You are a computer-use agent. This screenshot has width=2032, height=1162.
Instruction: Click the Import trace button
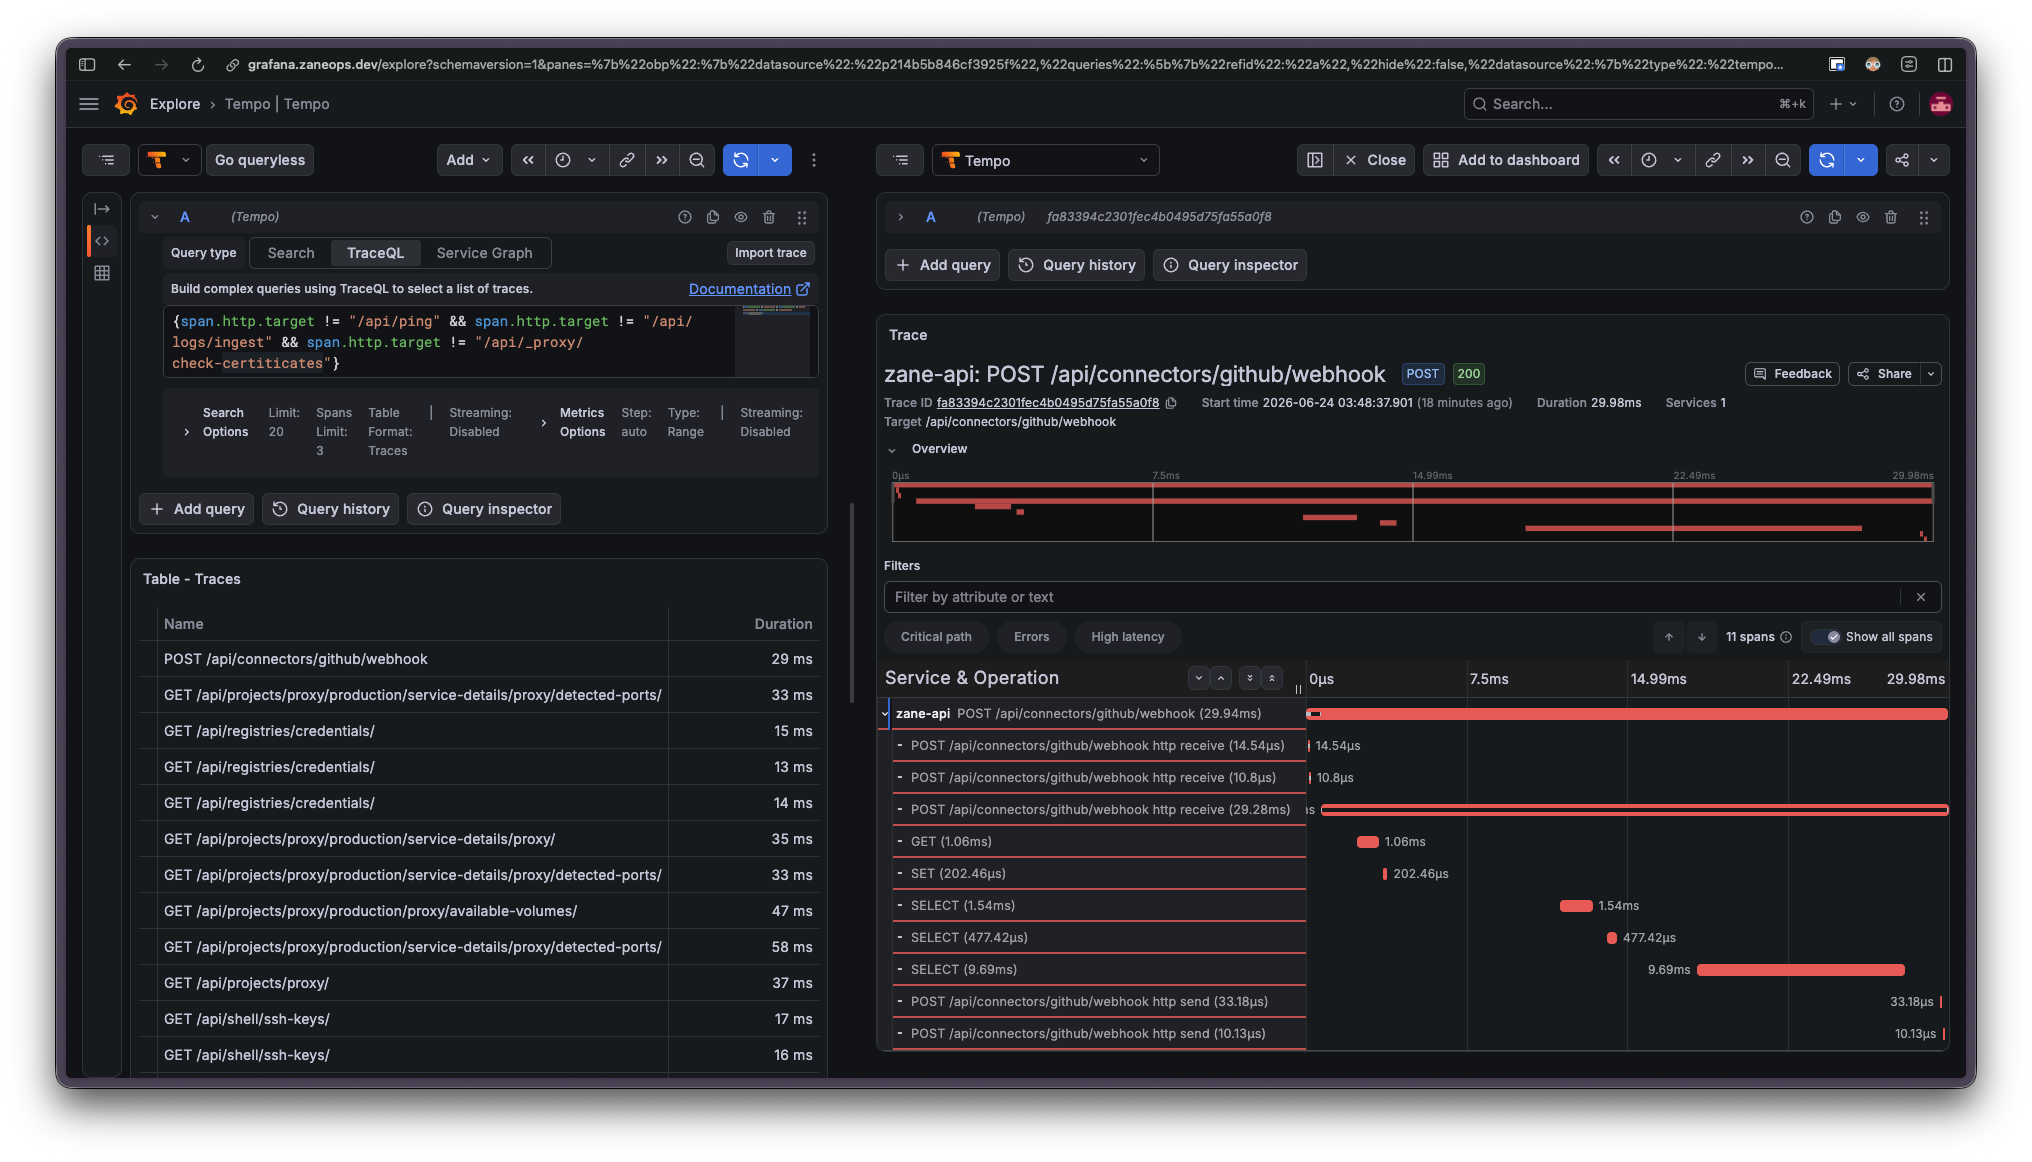[770, 253]
